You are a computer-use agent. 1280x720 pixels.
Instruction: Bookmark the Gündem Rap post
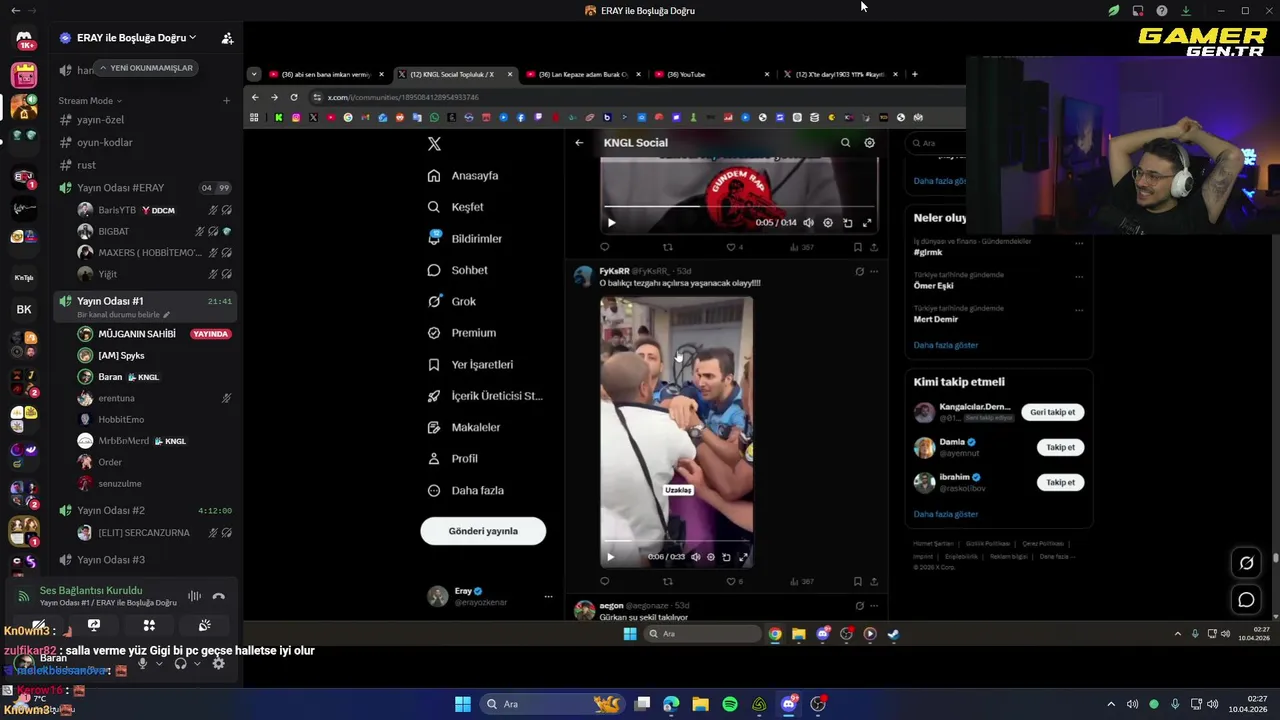coord(857,247)
